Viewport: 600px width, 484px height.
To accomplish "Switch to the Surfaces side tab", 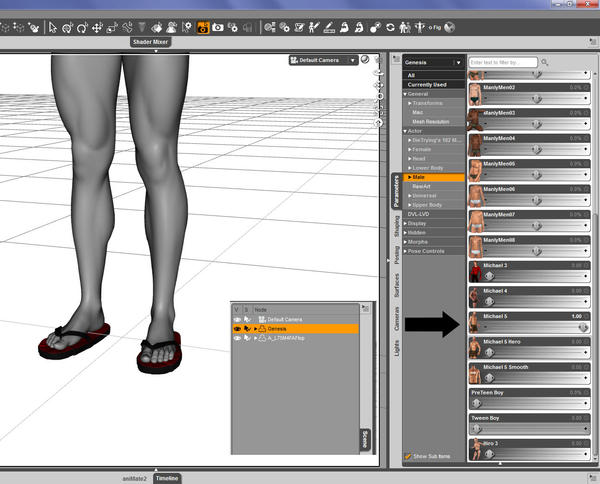I will [x=397, y=287].
